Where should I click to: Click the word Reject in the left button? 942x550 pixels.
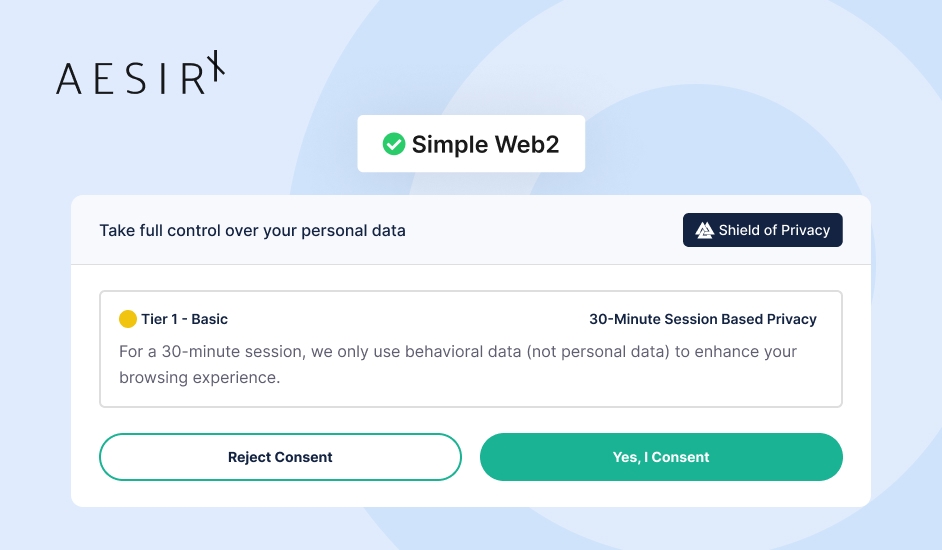tap(249, 457)
